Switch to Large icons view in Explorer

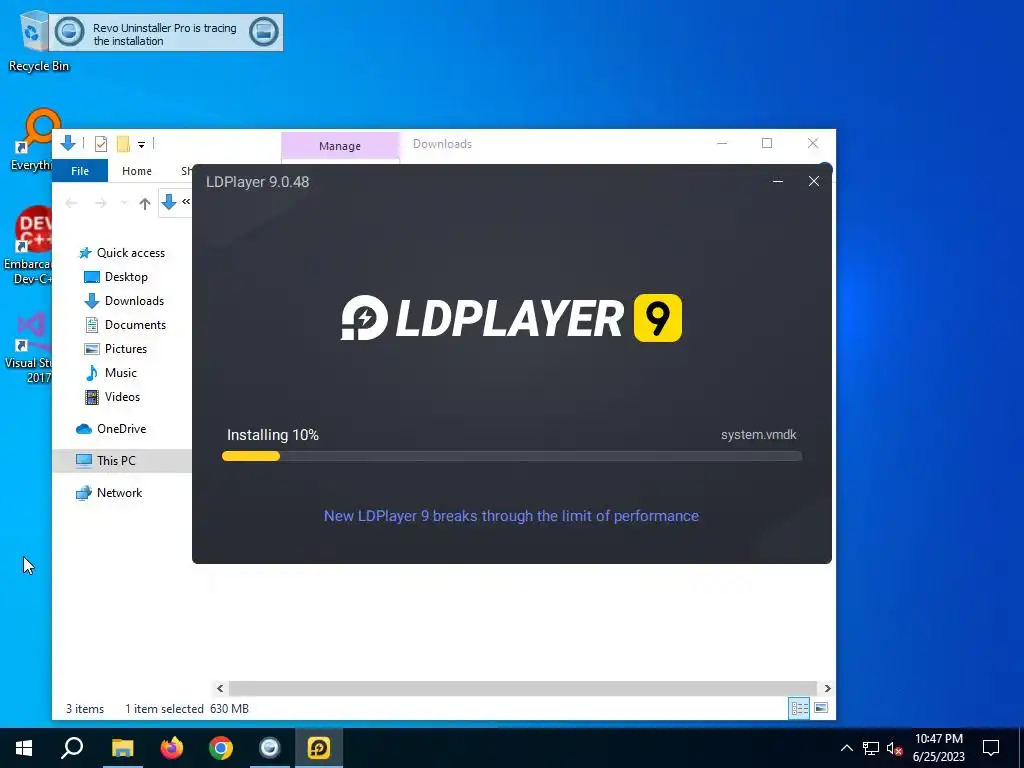click(x=822, y=709)
